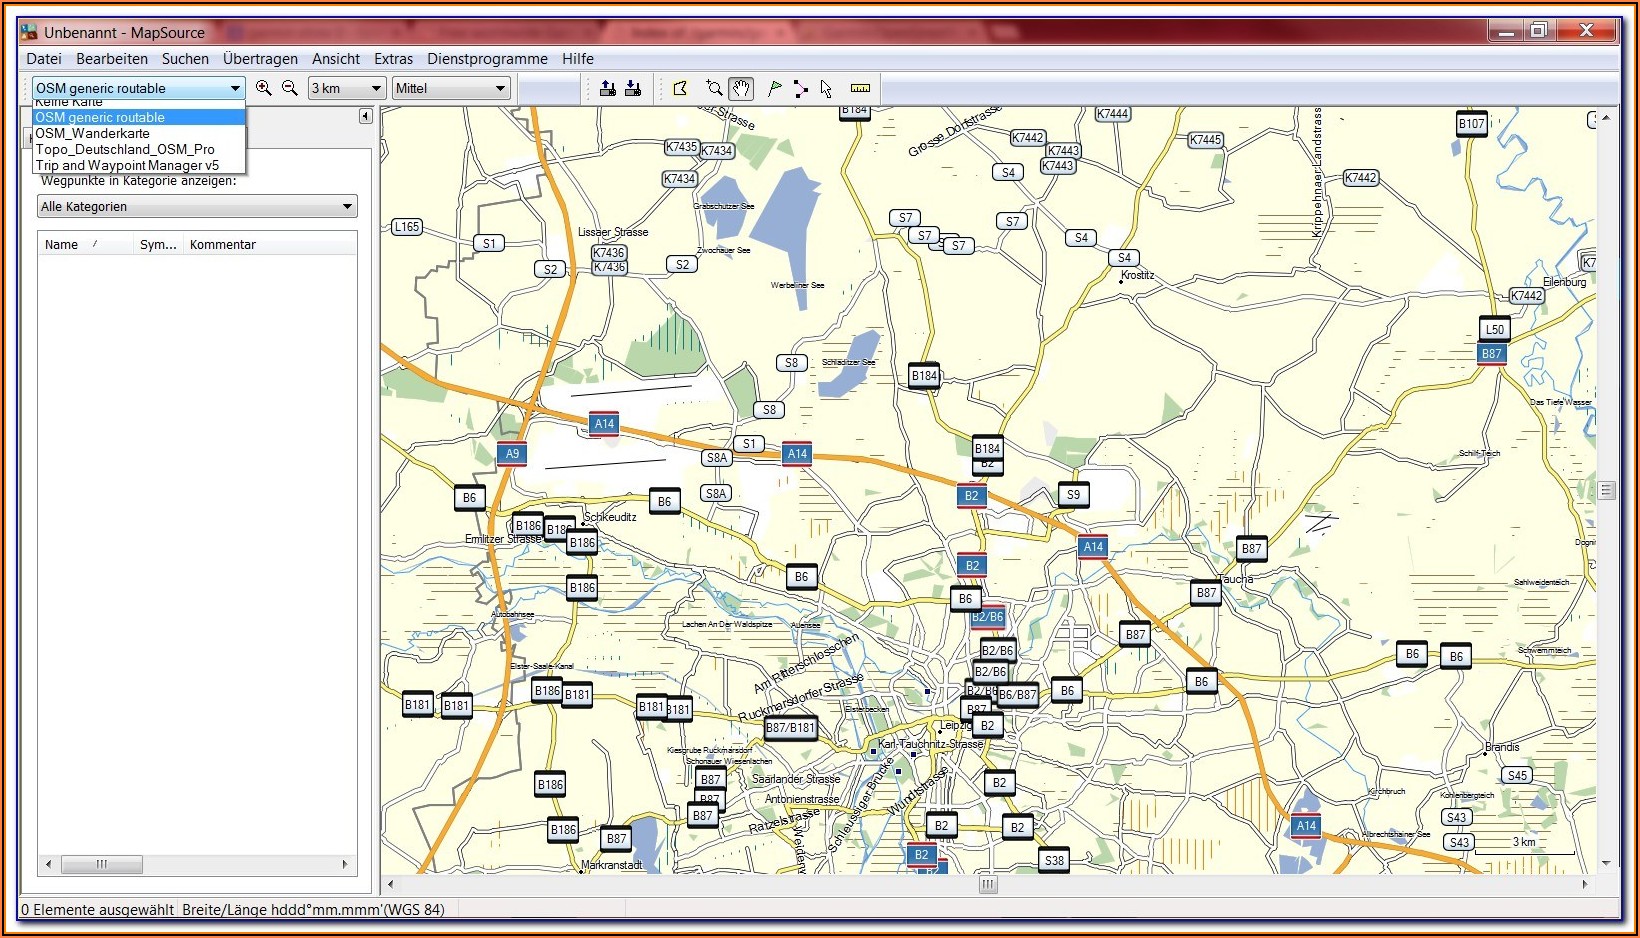
Task: Open the 3 km zoom scale dropdown
Action: [x=376, y=88]
